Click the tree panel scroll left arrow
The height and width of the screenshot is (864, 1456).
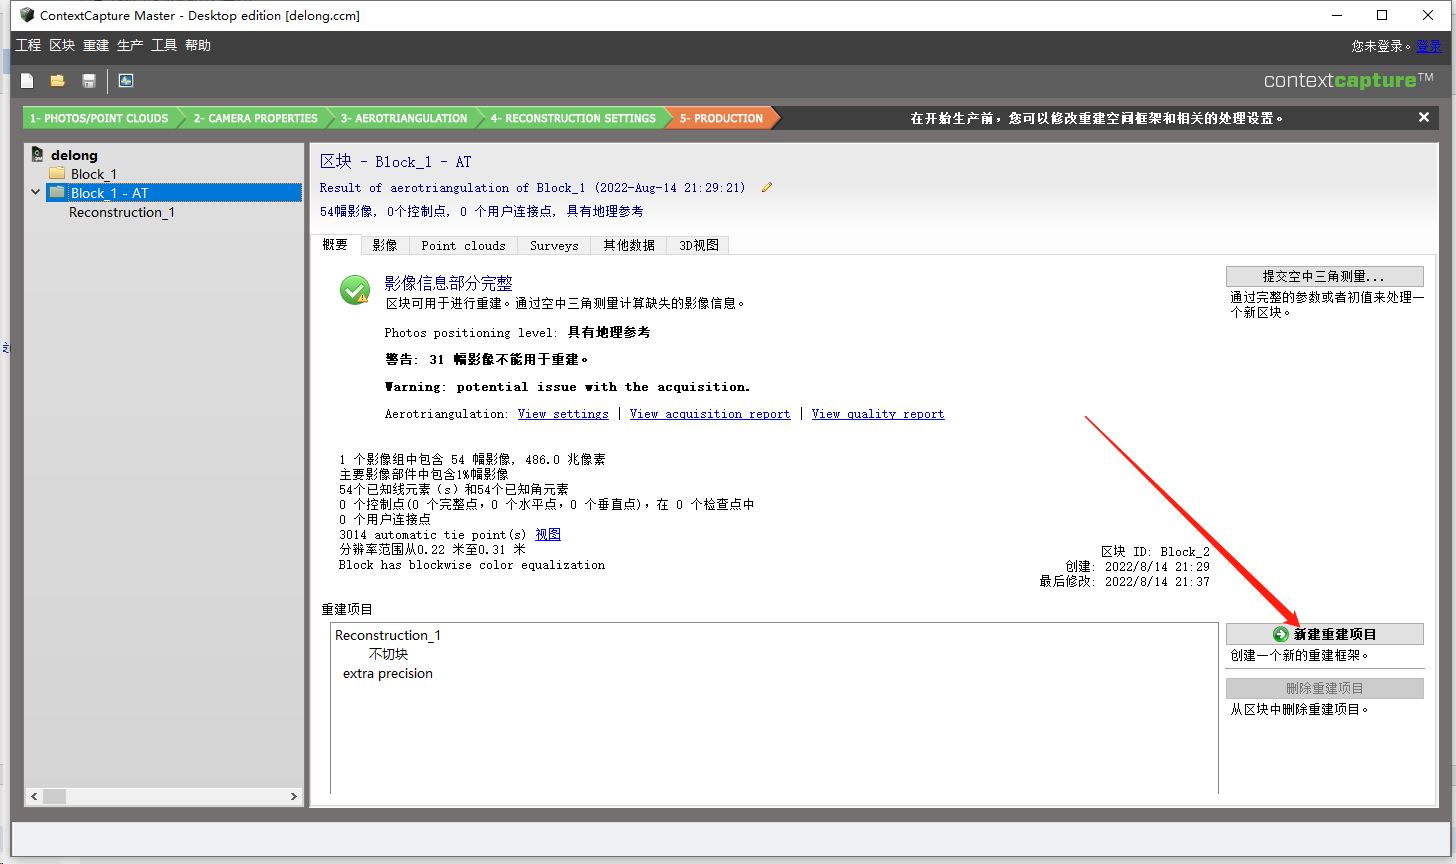34,797
